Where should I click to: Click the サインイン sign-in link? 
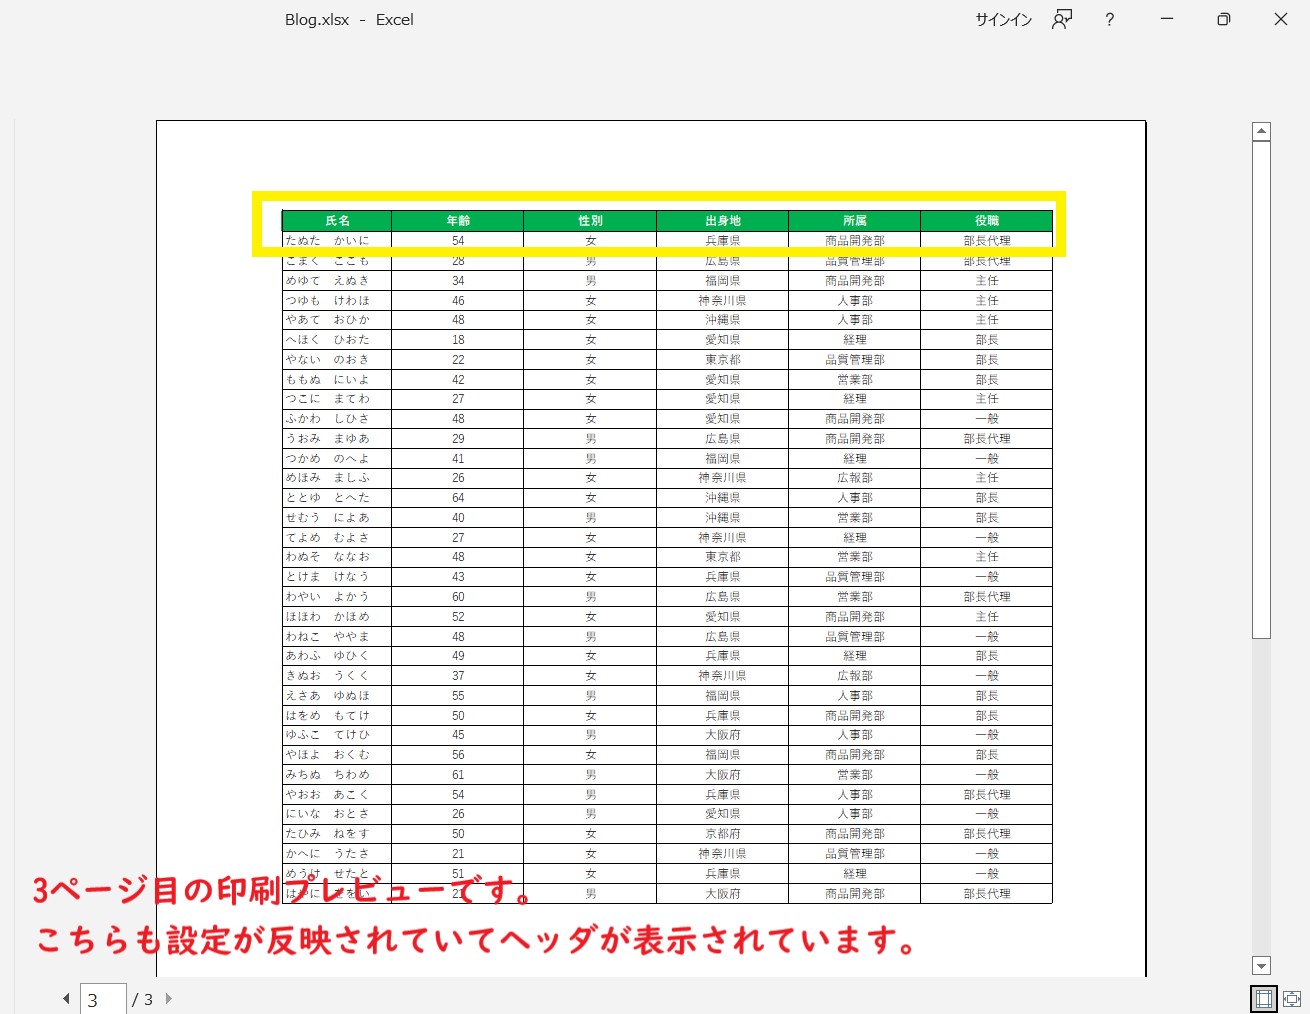tap(1003, 19)
